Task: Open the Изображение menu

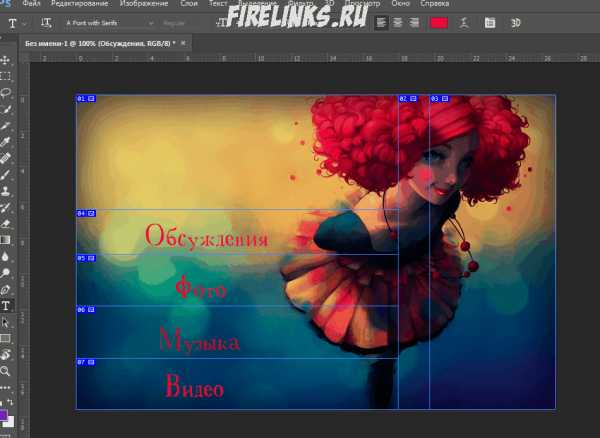Action: coord(144,3)
